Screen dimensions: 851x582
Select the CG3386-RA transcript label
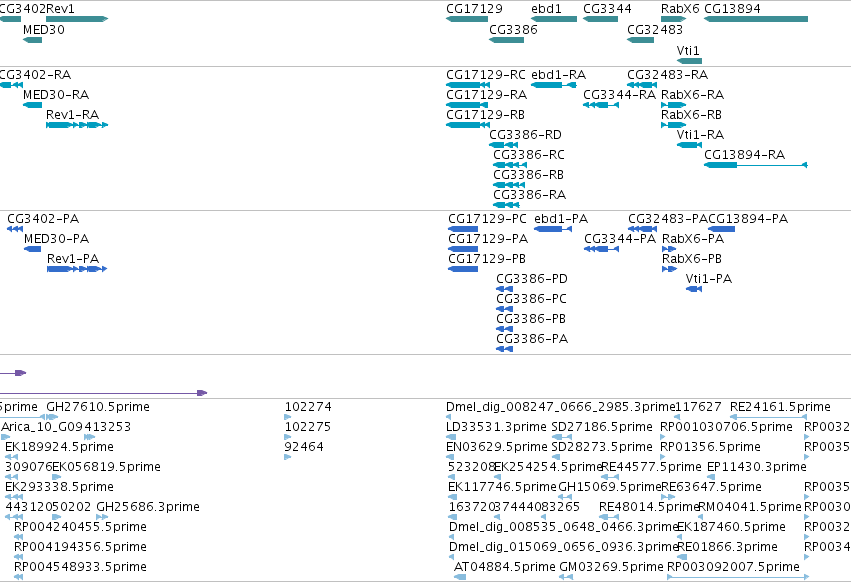click(530, 194)
